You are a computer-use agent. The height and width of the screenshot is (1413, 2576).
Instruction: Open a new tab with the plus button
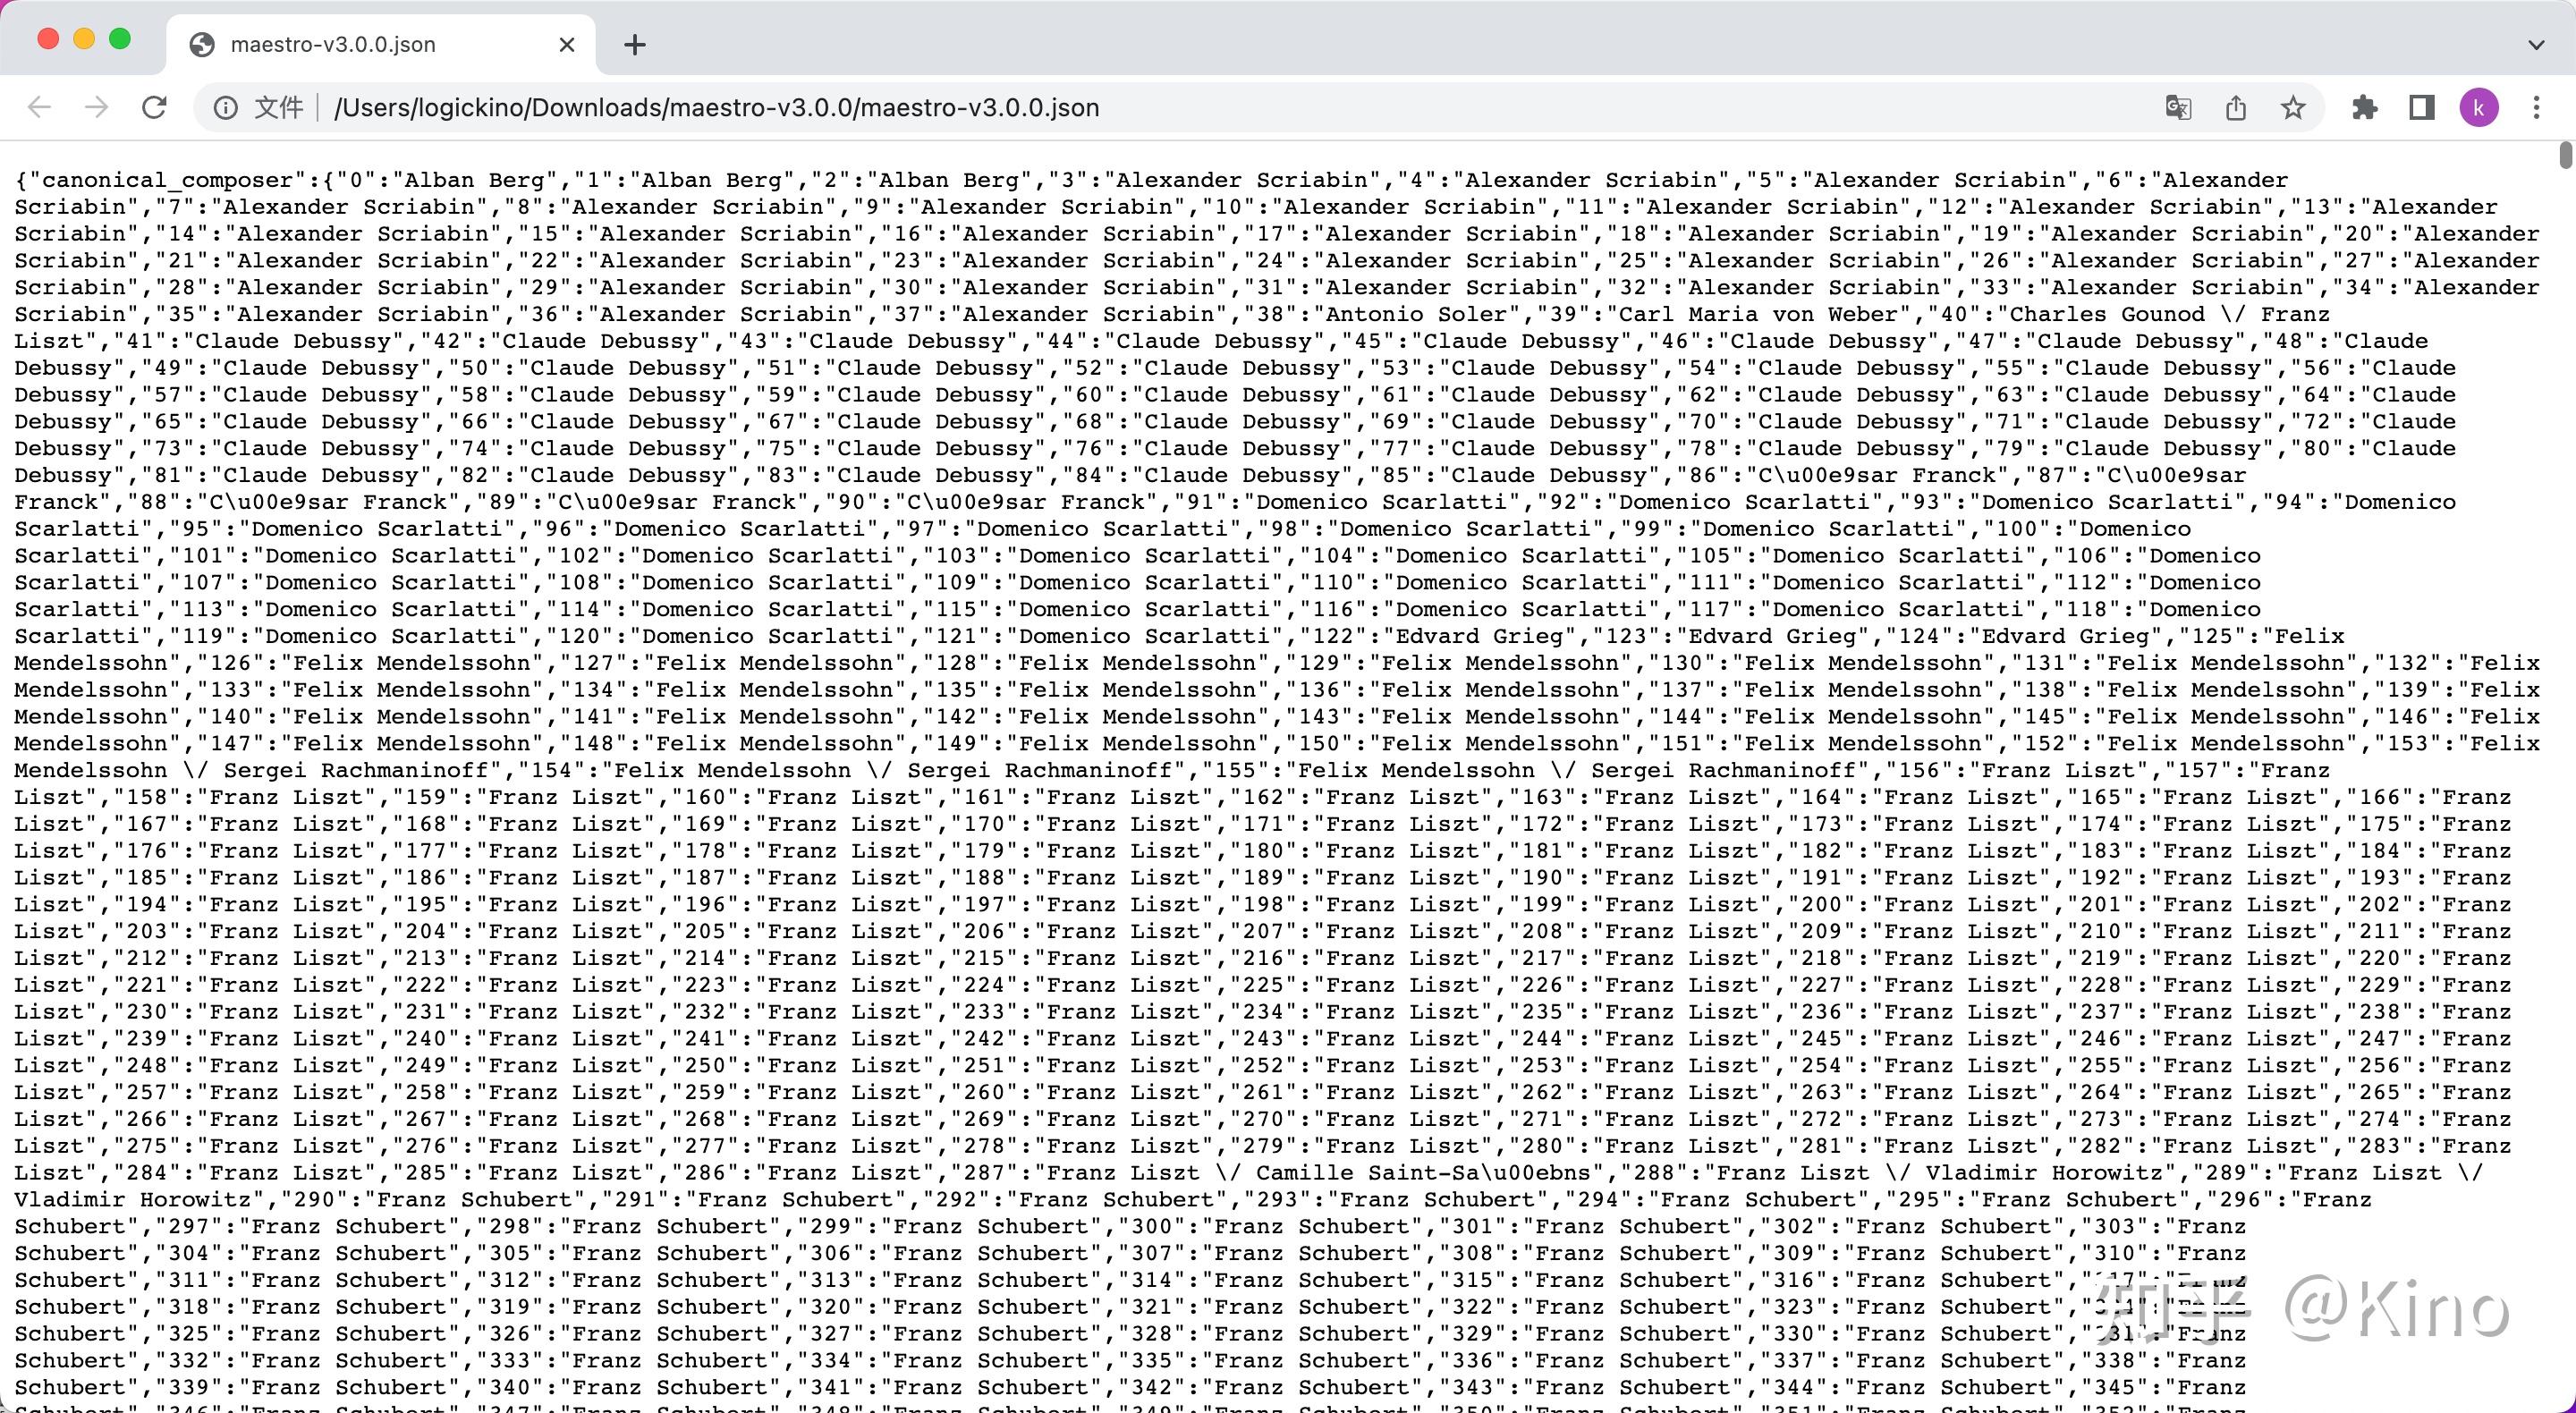[x=634, y=44]
